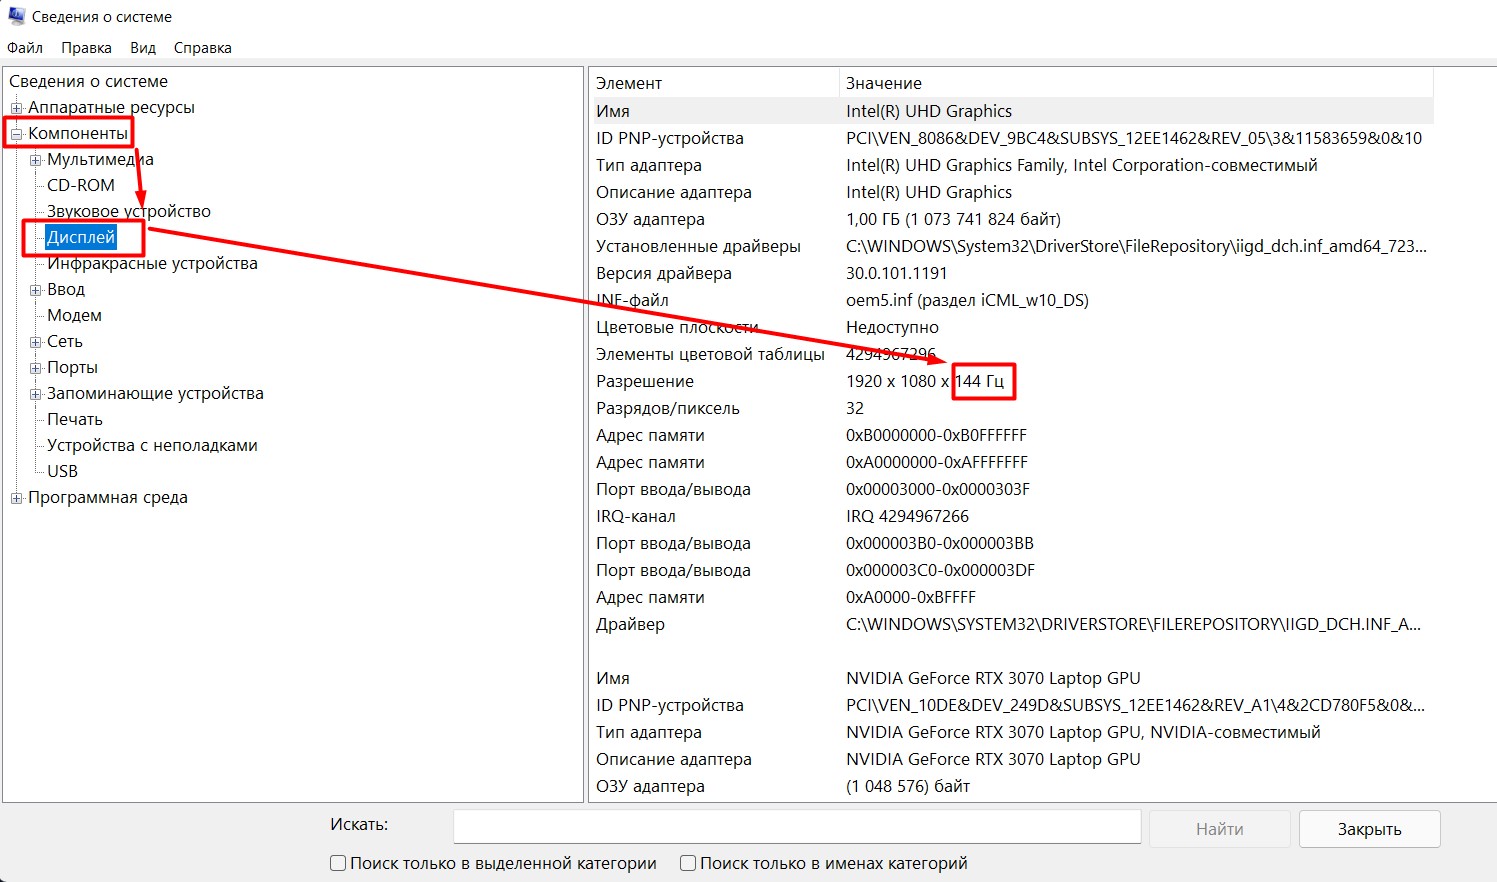Expand the Программная среда node
The width and height of the screenshot is (1497, 882).
[x=16, y=497]
